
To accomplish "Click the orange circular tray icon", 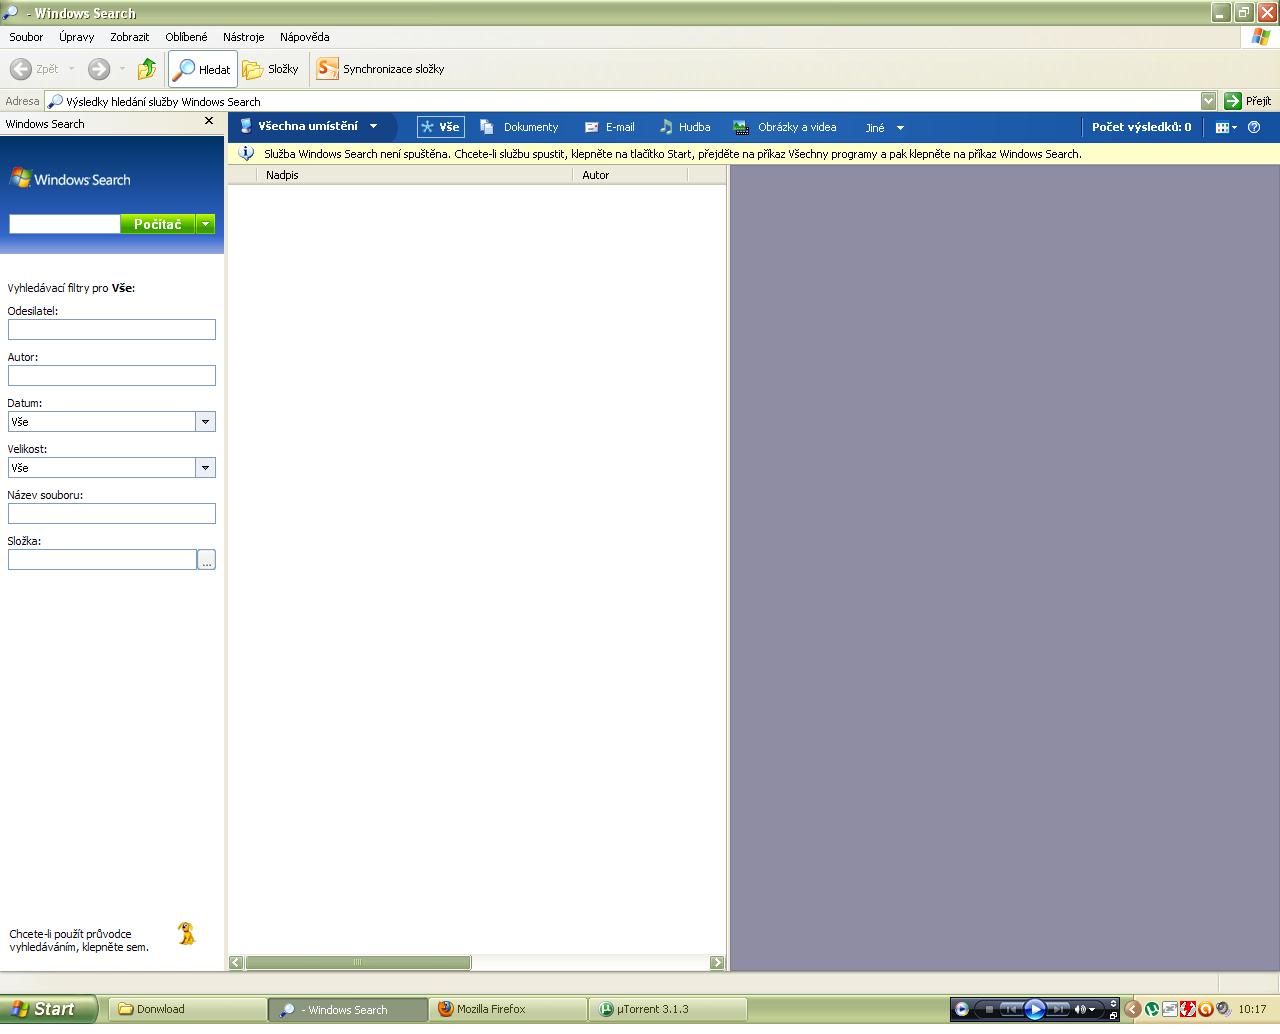I will (1206, 1009).
